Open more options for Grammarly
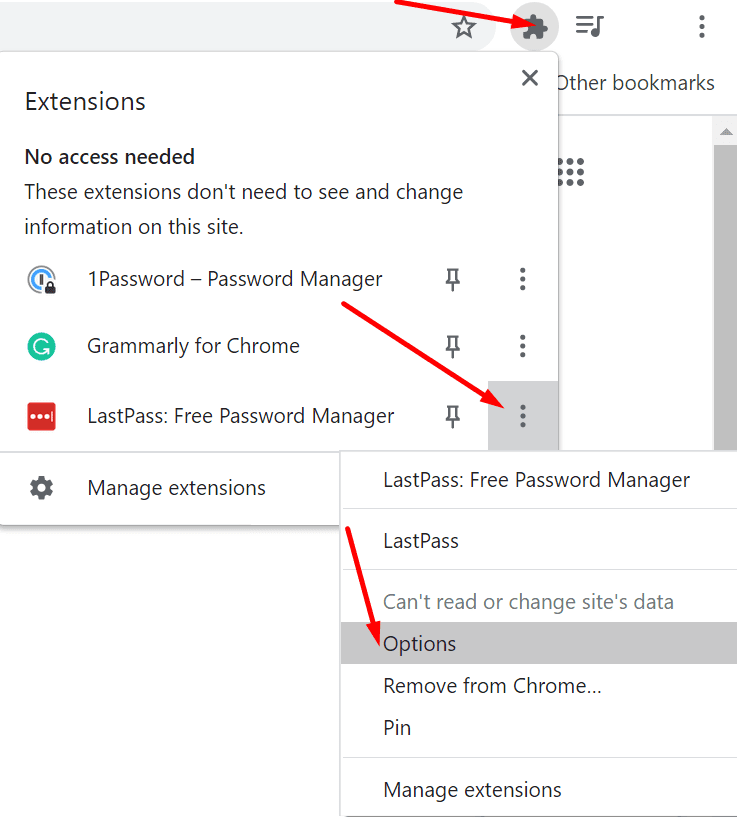Image resolution: width=737 pixels, height=821 pixels. pyautogui.click(x=522, y=346)
